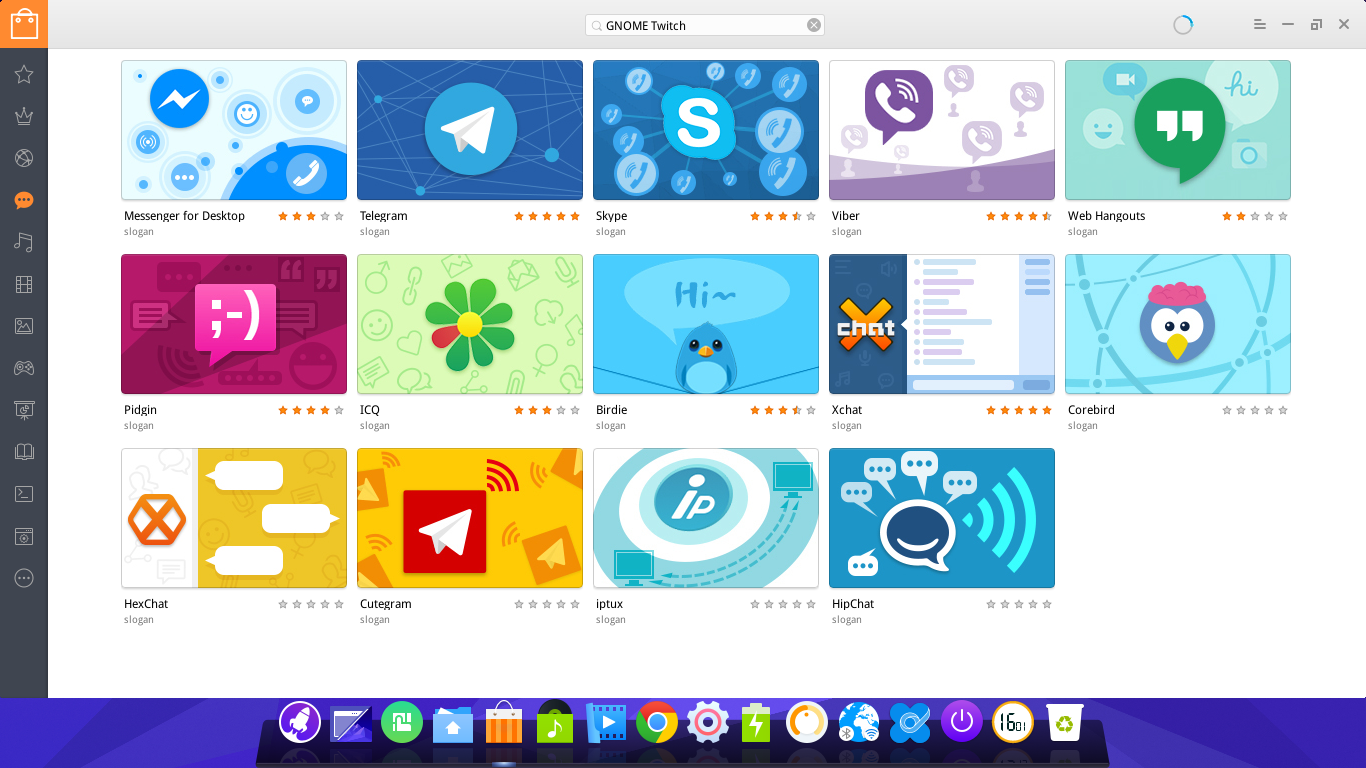Select the Games controller category in sidebar
This screenshot has width=1366, height=768.
(x=24, y=368)
